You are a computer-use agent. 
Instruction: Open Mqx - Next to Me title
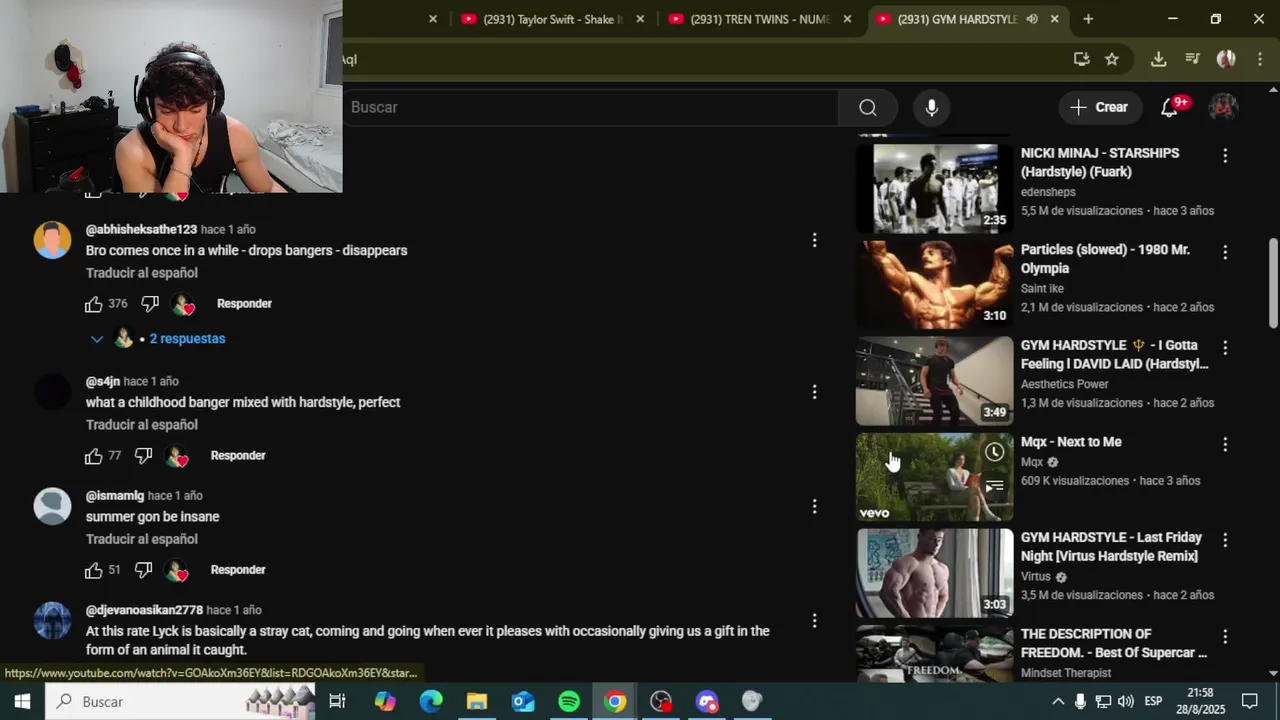[1071, 442]
